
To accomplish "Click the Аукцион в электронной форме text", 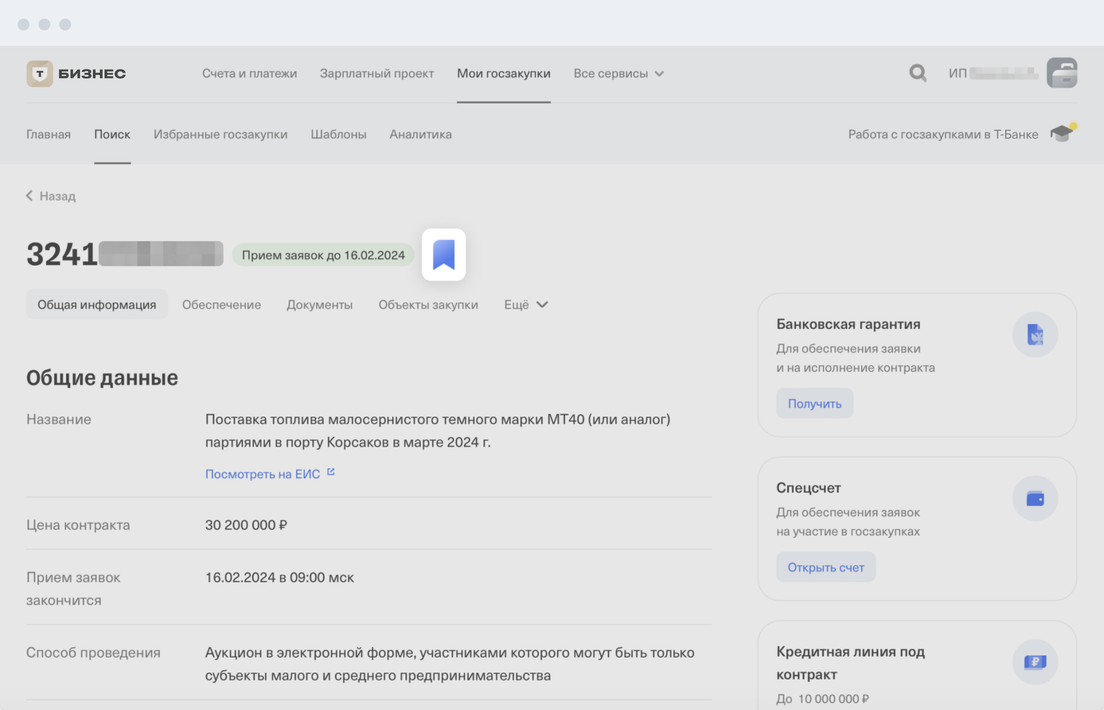I will (x=450, y=664).
